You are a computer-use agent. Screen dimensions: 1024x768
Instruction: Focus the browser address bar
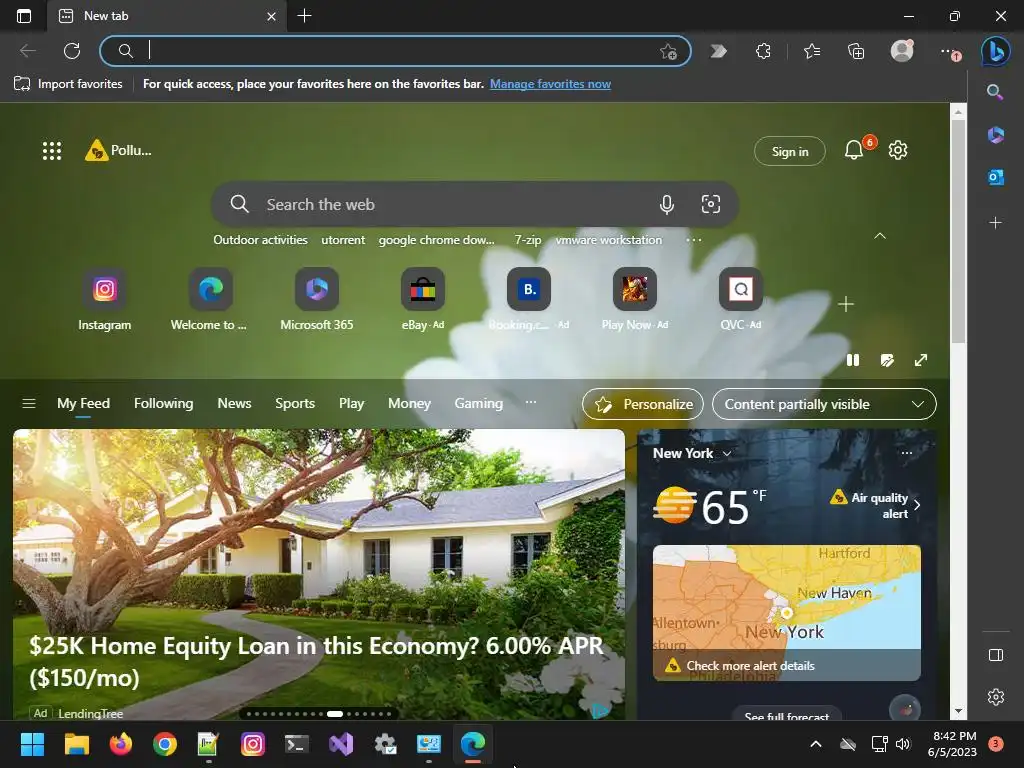pyautogui.click(x=395, y=51)
